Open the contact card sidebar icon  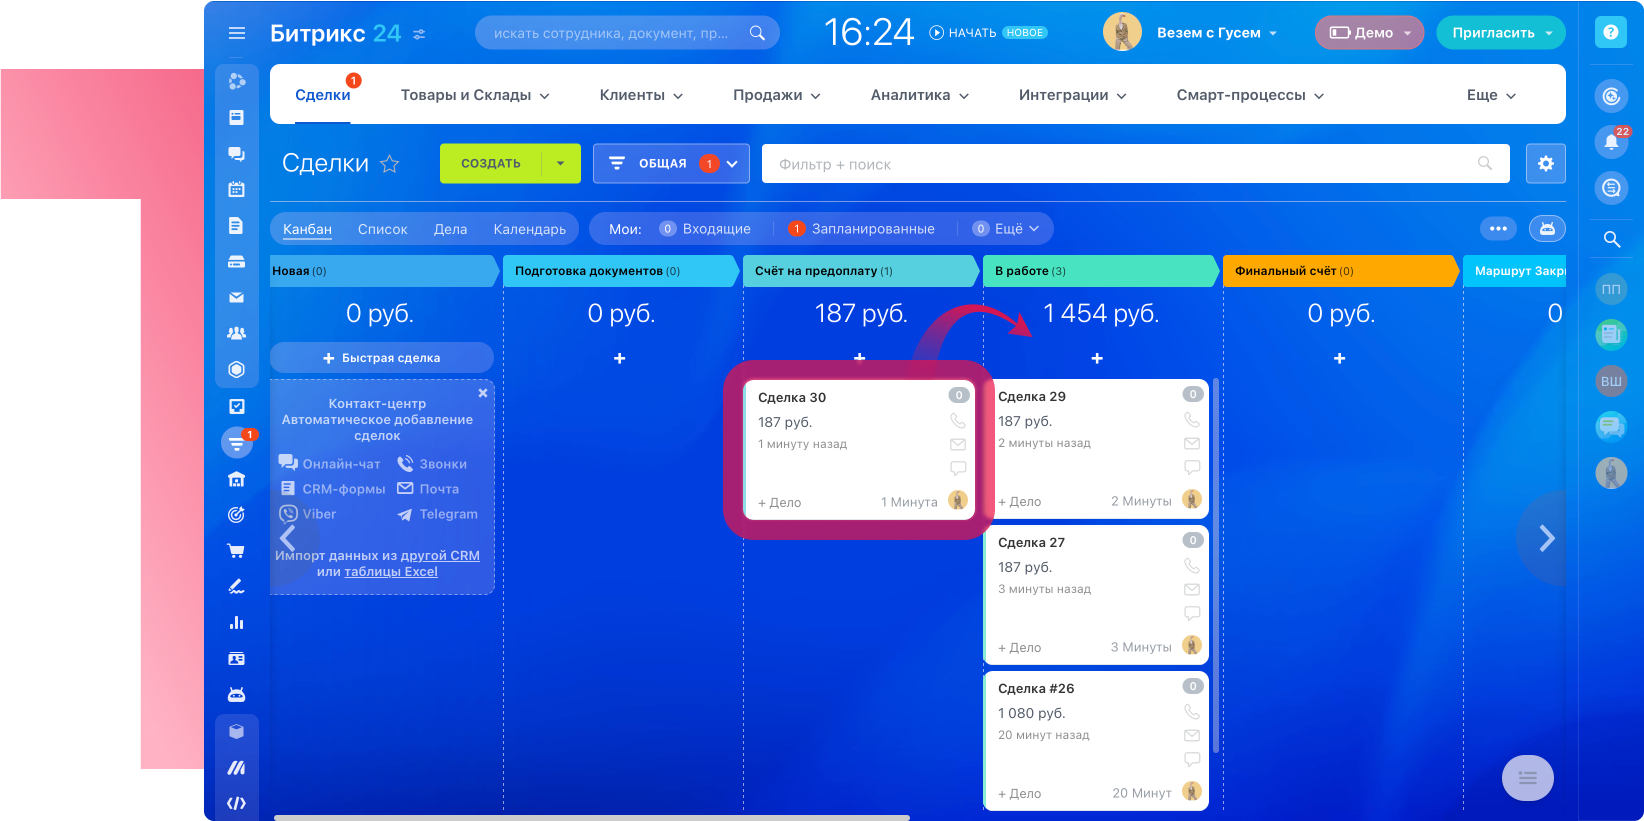point(236,659)
